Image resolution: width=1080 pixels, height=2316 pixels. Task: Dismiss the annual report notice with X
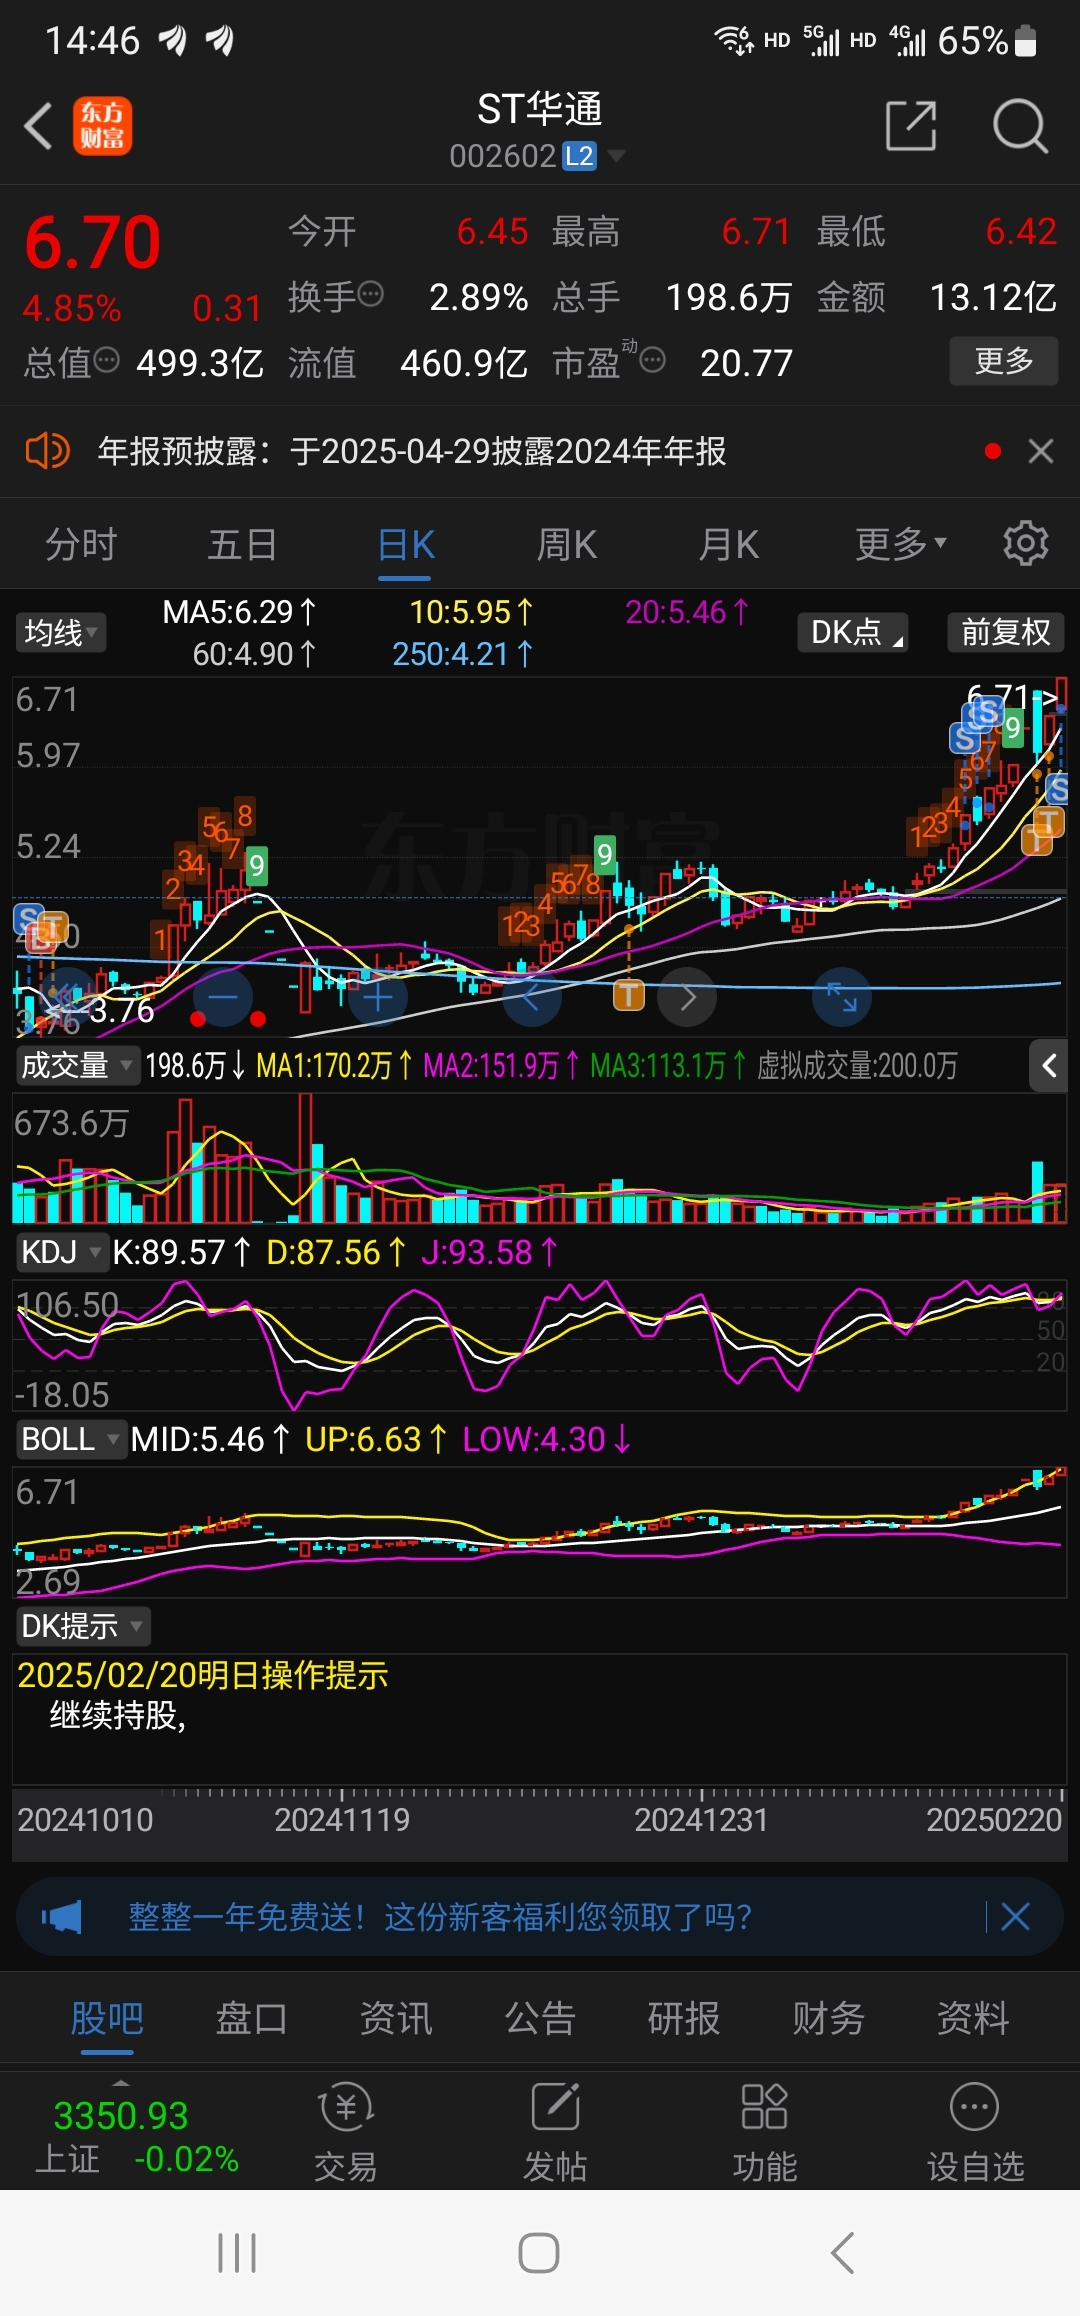1041,451
